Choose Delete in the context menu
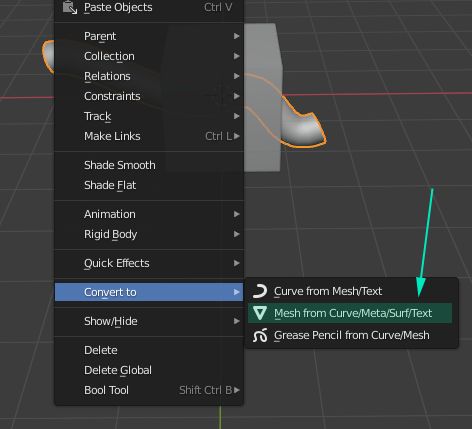 (x=149, y=350)
